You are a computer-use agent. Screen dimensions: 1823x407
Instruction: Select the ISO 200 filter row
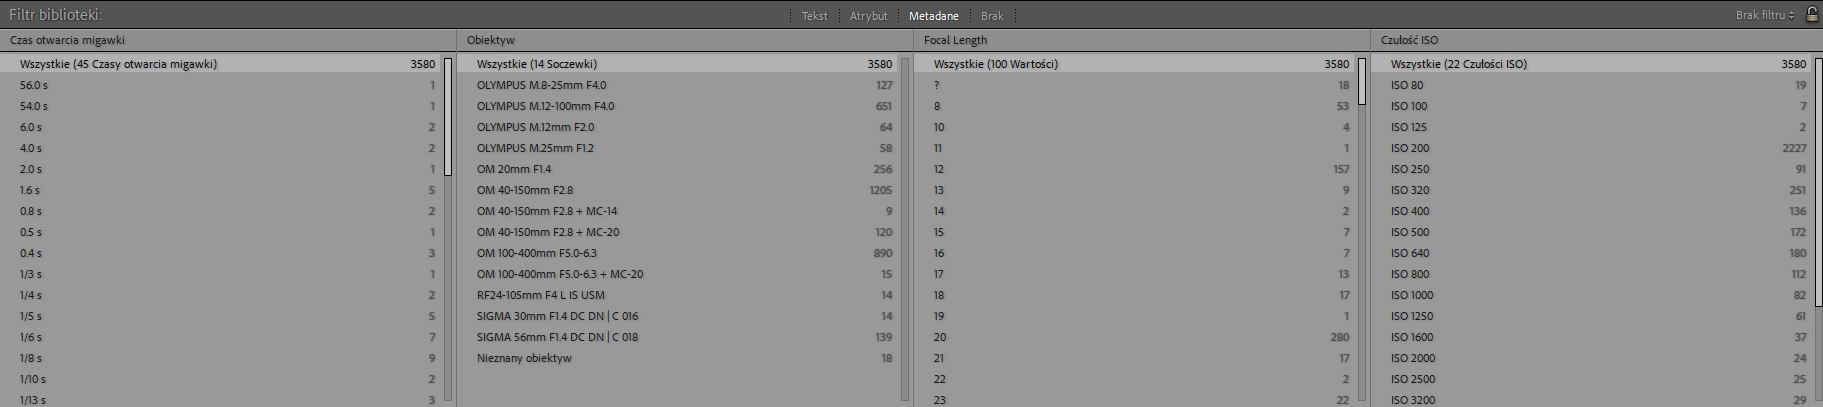[1410, 148]
